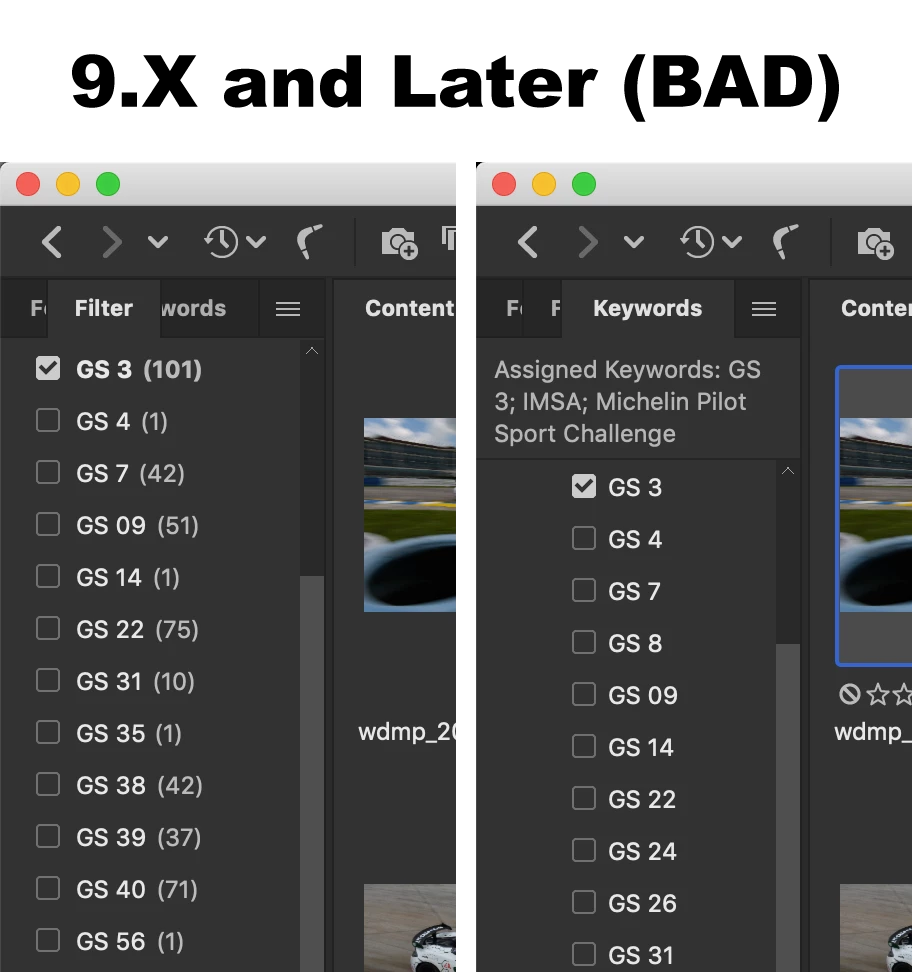Click wdmp filename in left window
Screen dimensions: 912x972
407,732
